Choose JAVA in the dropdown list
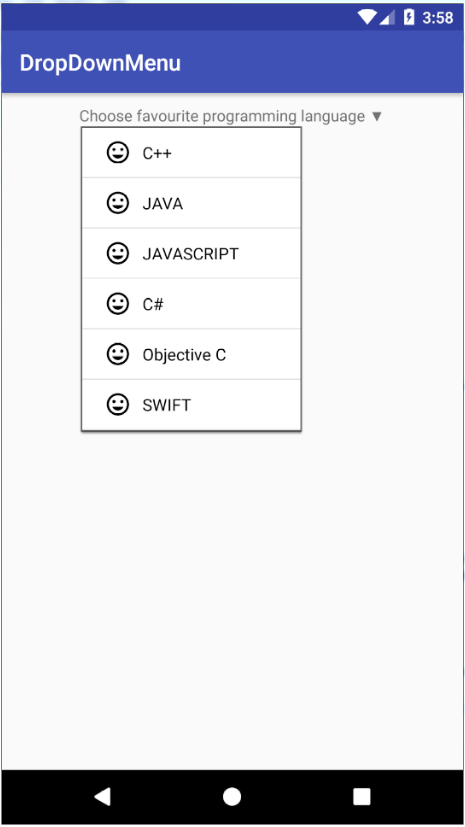 (191, 203)
